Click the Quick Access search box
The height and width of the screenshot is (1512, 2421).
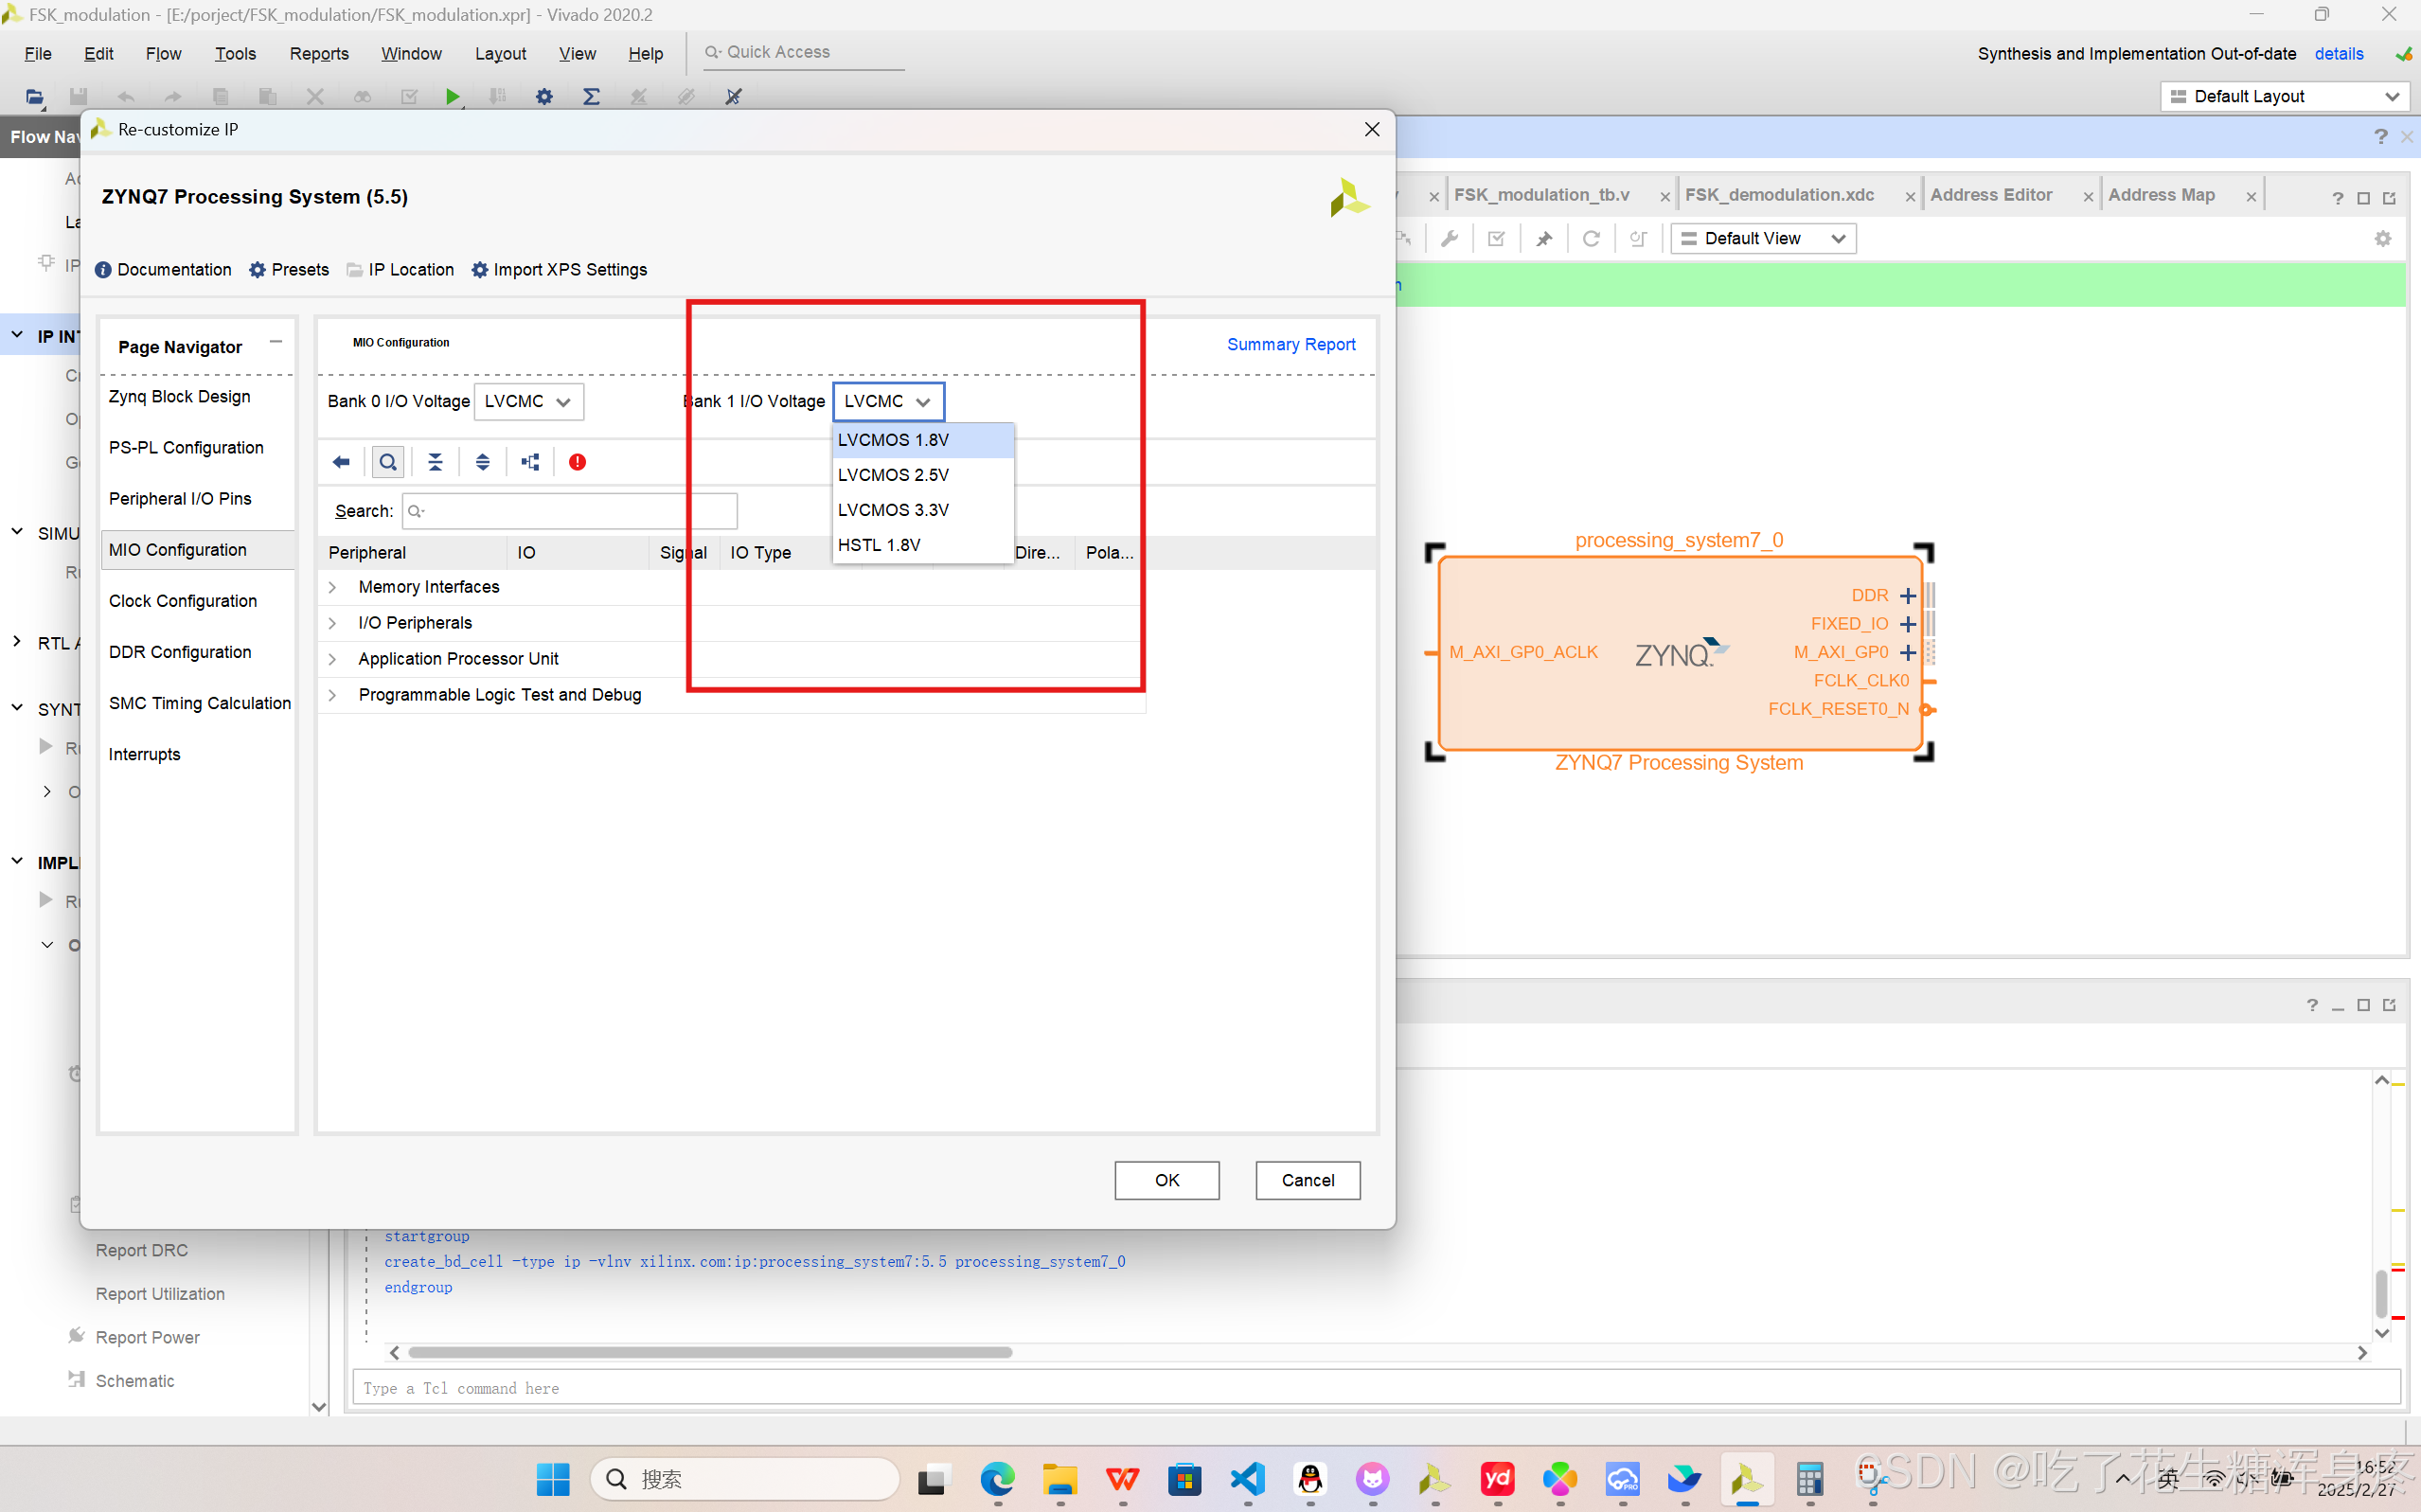point(803,52)
